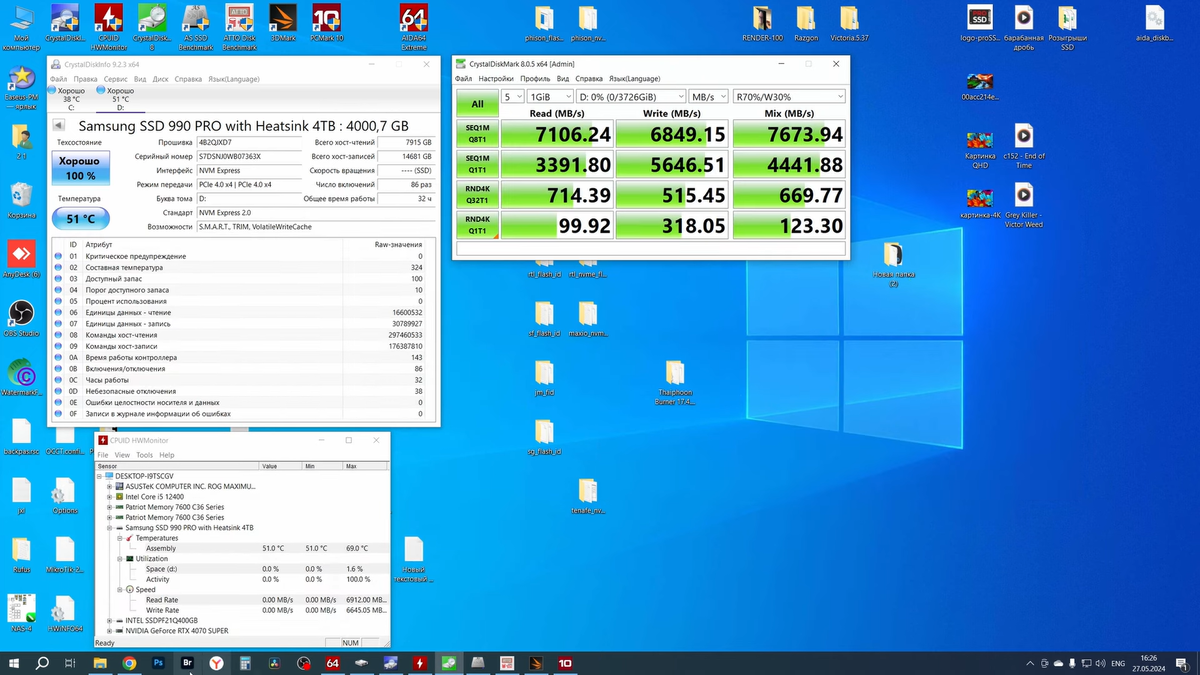This screenshot has width=1200, height=675.
Task: Expand INTEL SSDPF21Q400GB node
Action: tap(109, 620)
